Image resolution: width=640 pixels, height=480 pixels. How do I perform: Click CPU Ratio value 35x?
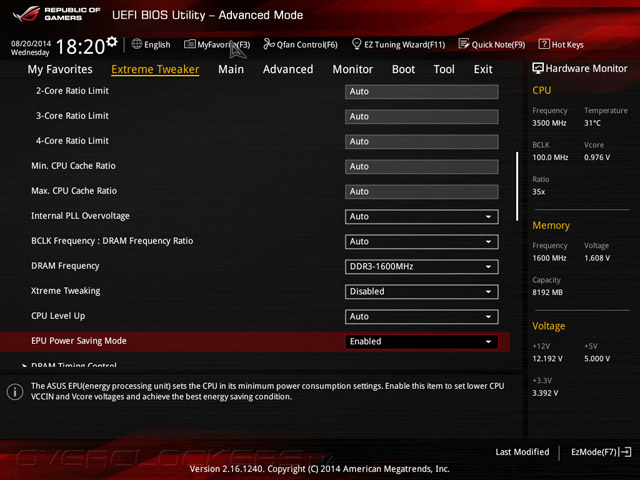(x=538, y=192)
